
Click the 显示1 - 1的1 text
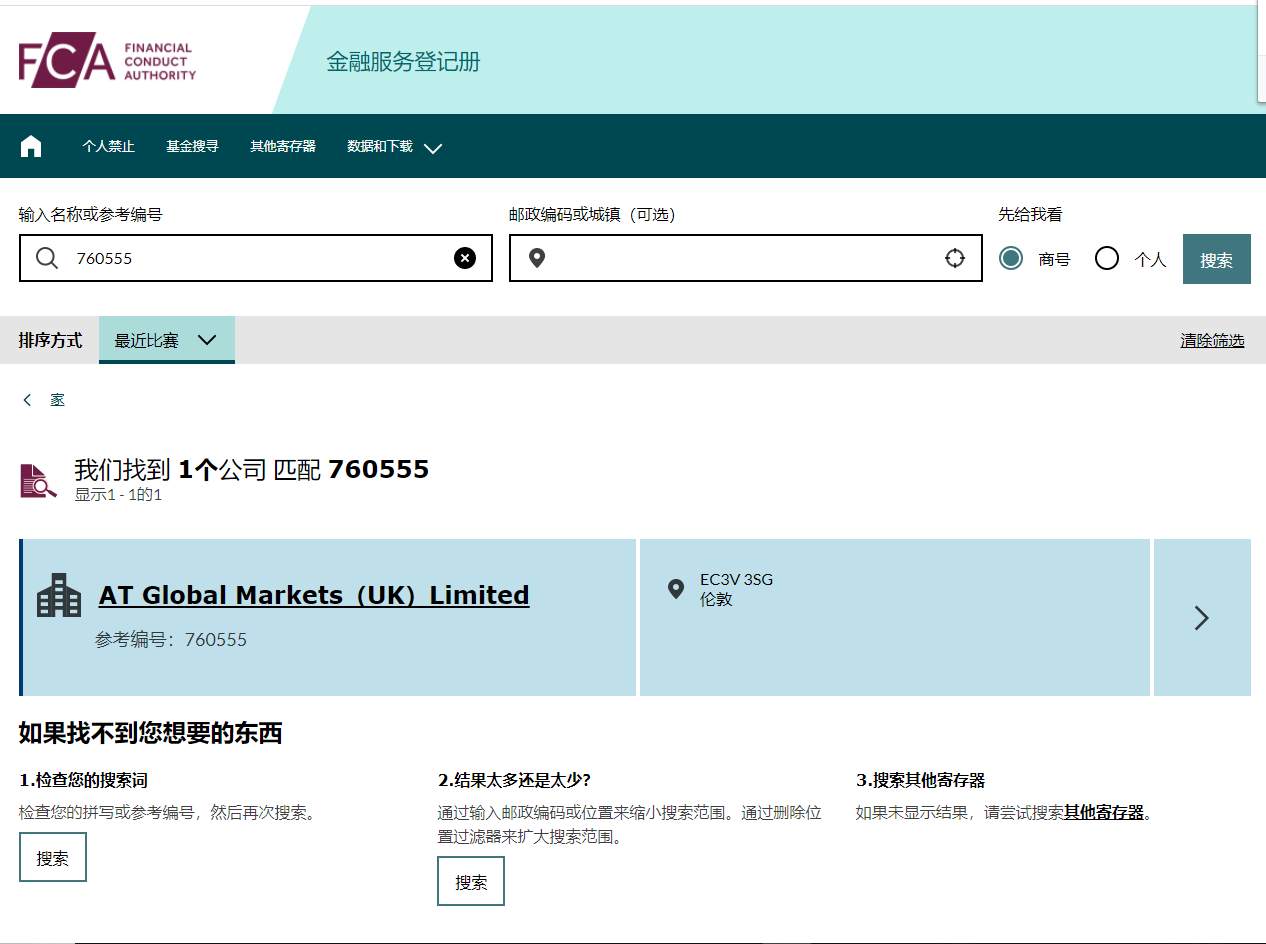click(118, 495)
